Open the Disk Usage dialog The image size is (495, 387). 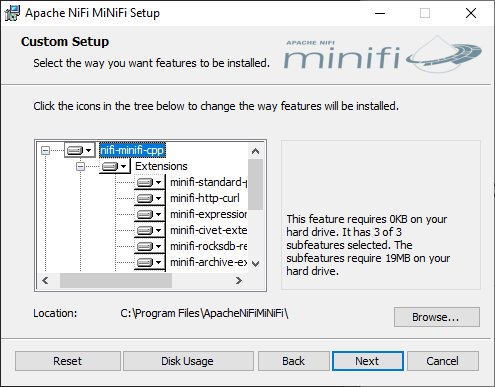(188, 361)
